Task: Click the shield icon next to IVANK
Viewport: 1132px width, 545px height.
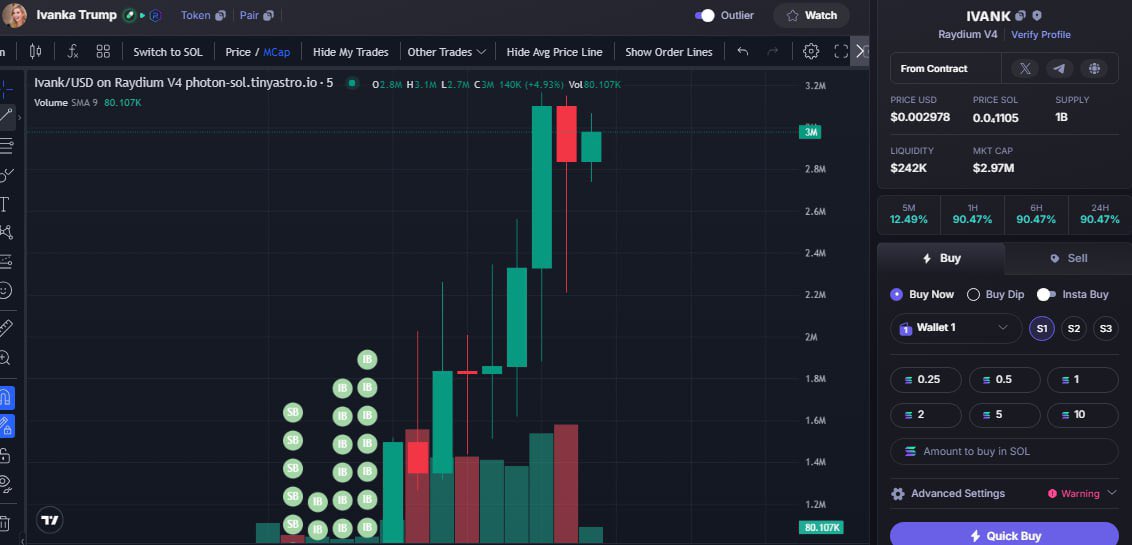Action: 1037,15
